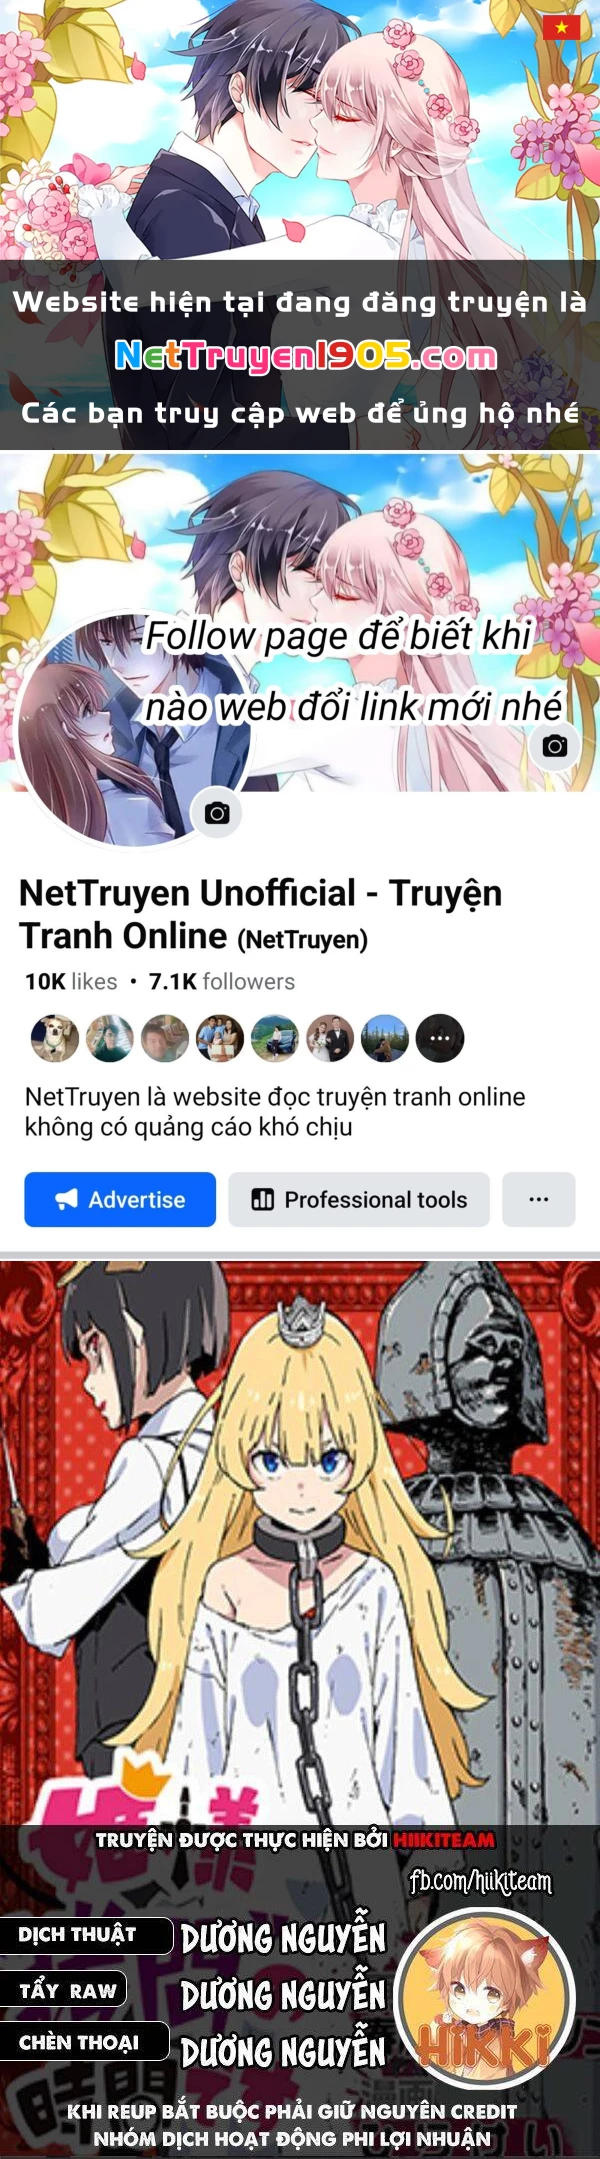Click the Advertise button
The image size is (600, 2159).
pyautogui.click(x=120, y=1199)
